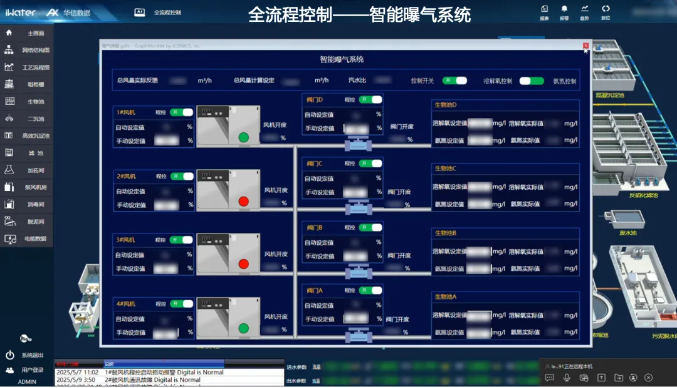Viewport: 677px width, 388px height.
Task: Open the chat bubble icon in bottom toolbar
Action: 549,378
